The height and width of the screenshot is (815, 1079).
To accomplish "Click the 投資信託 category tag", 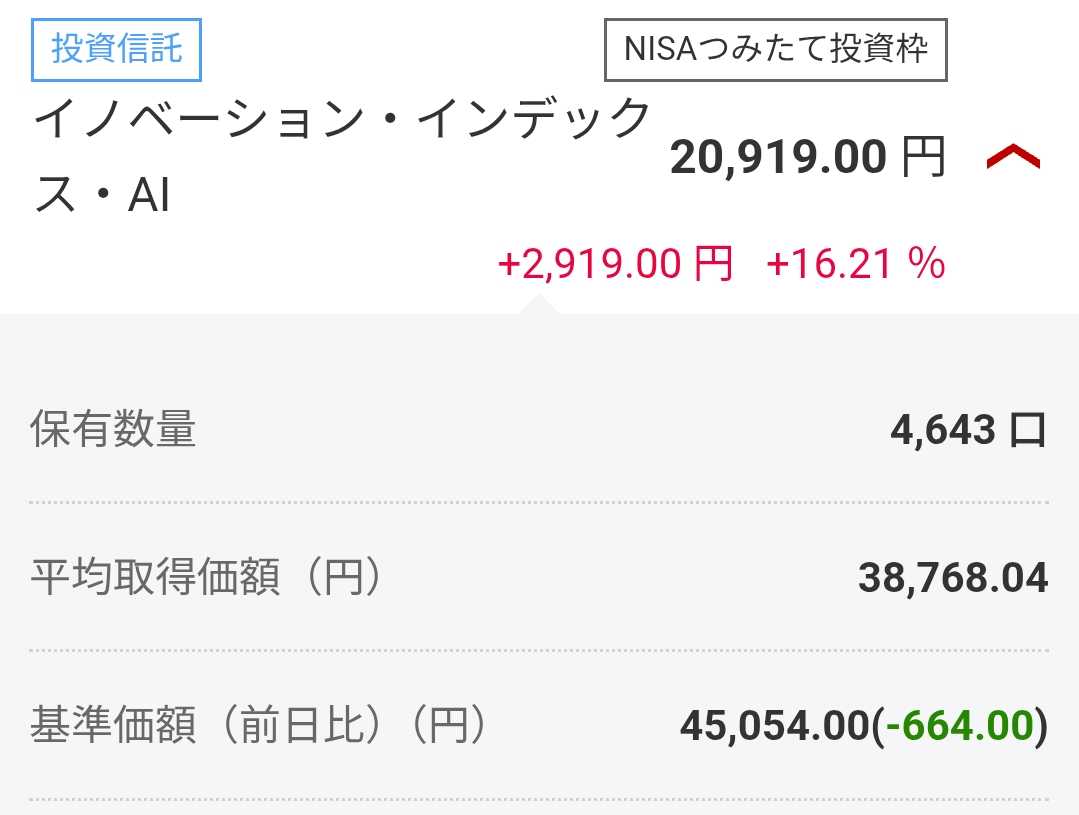I will tap(117, 49).
